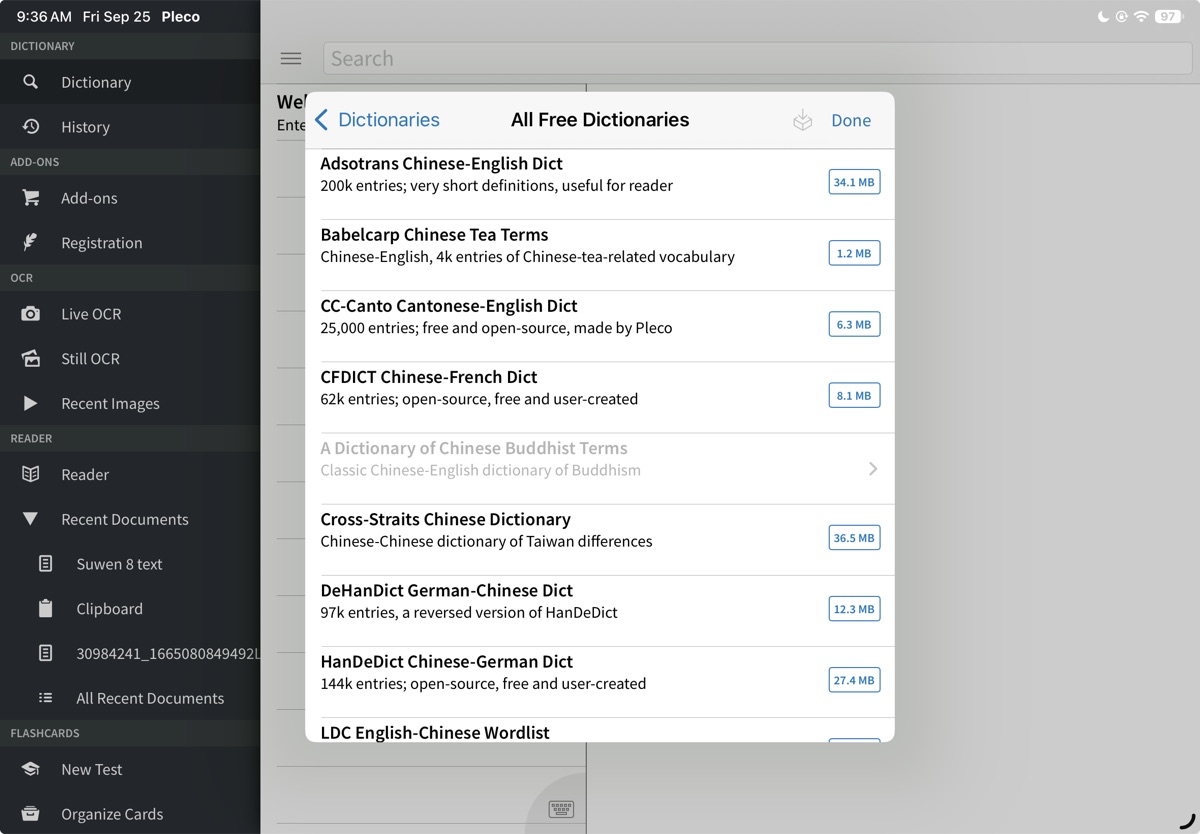The image size is (1200, 834).
Task: Click the keyboard icon at bottom
Action: point(561,809)
